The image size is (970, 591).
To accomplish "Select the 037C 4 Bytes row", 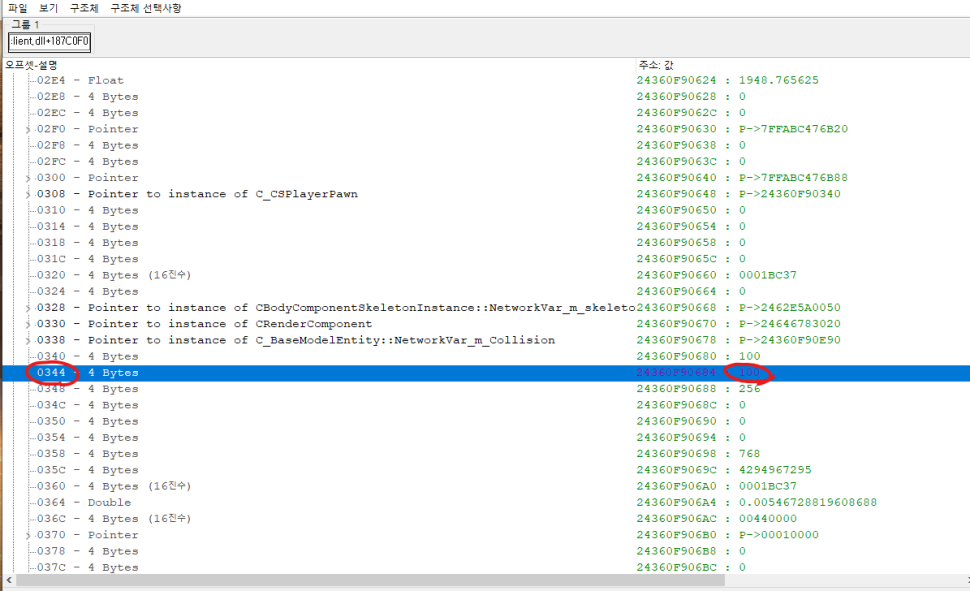I will [87, 567].
